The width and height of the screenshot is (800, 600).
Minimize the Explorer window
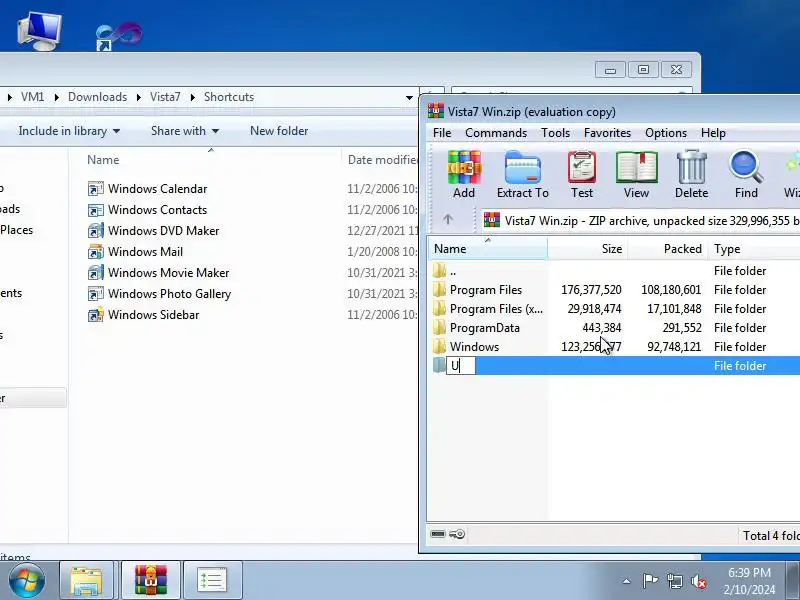tap(610, 69)
